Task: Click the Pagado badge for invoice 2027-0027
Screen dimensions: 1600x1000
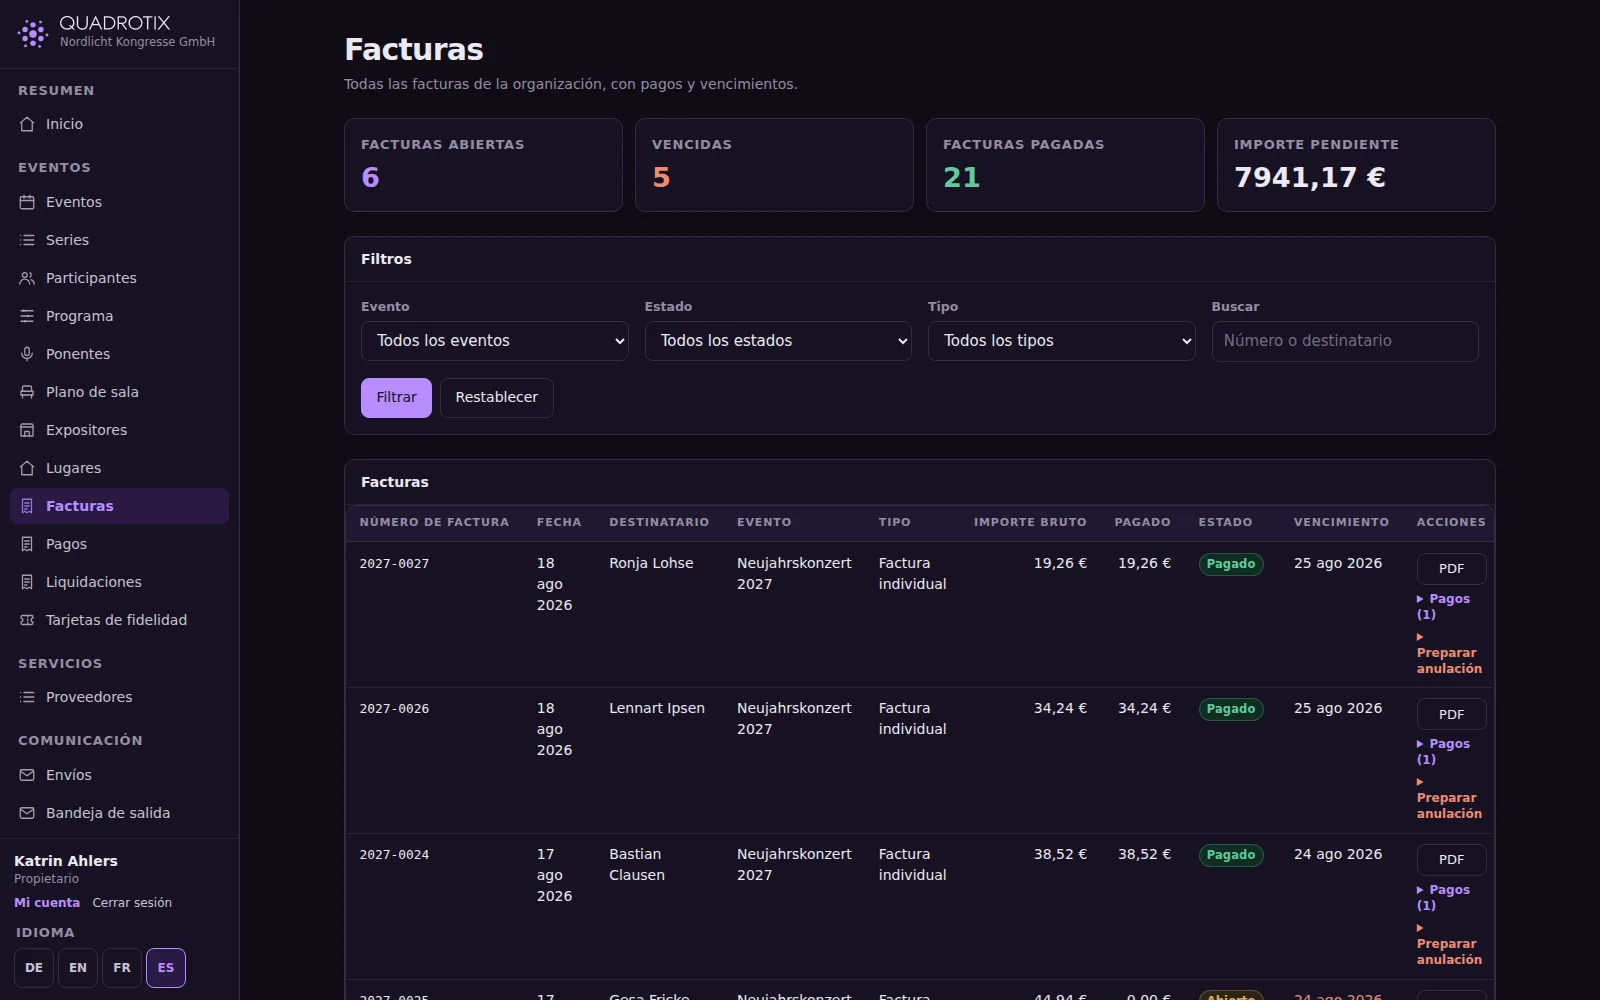Action: (x=1231, y=564)
